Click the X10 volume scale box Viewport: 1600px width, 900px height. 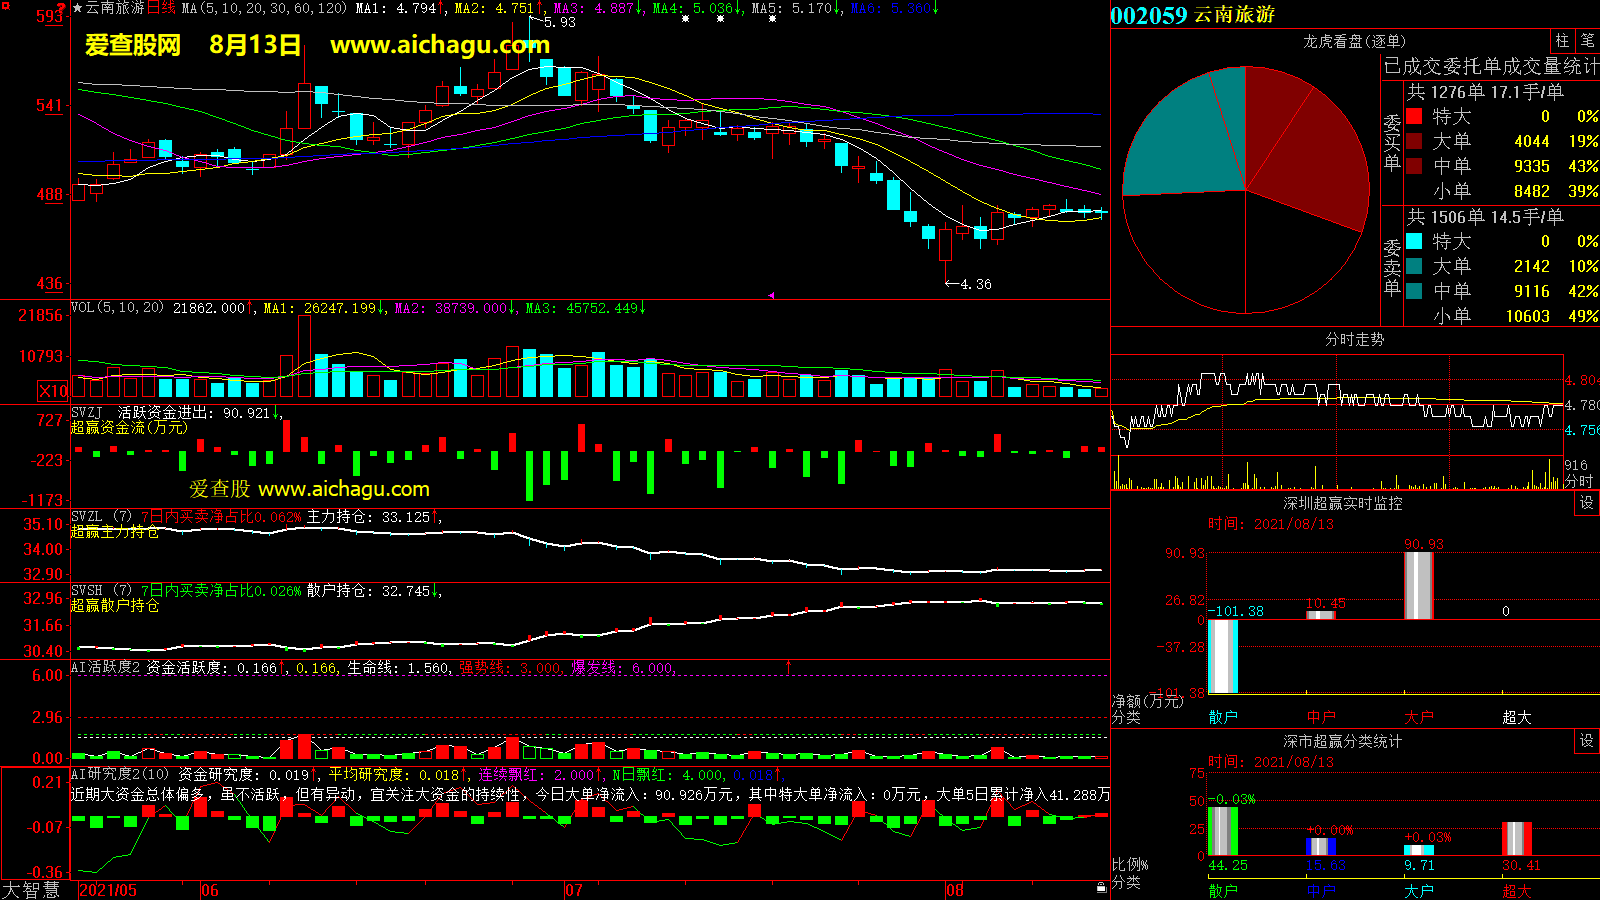coord(53,391)
